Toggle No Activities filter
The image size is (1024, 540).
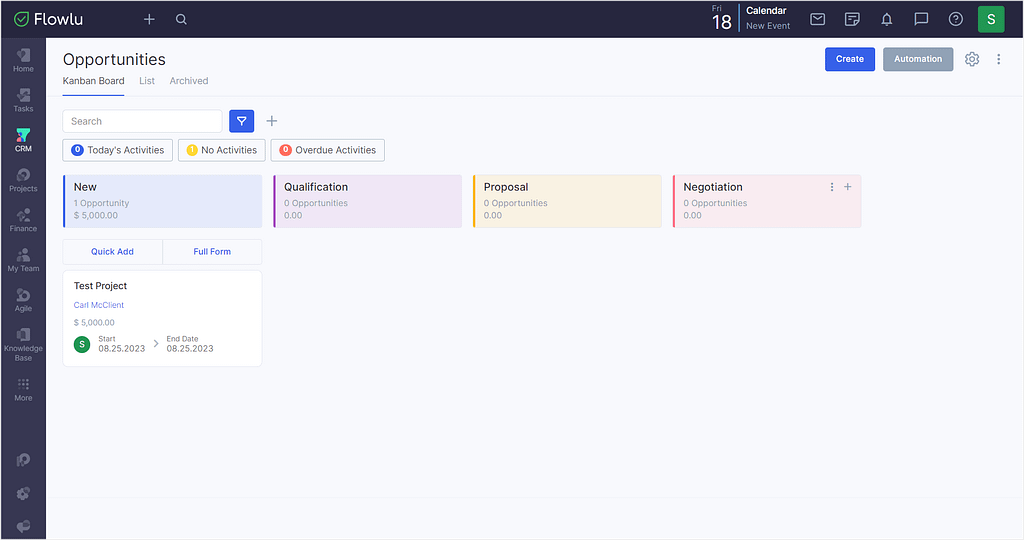(221, 150)
